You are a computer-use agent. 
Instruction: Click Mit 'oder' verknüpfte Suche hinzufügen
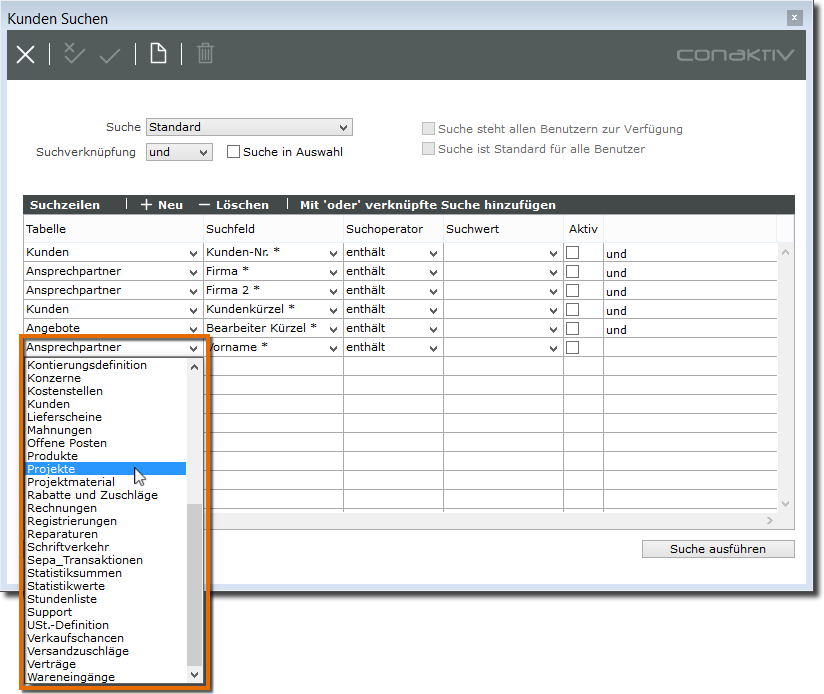(x=428, y=205)
